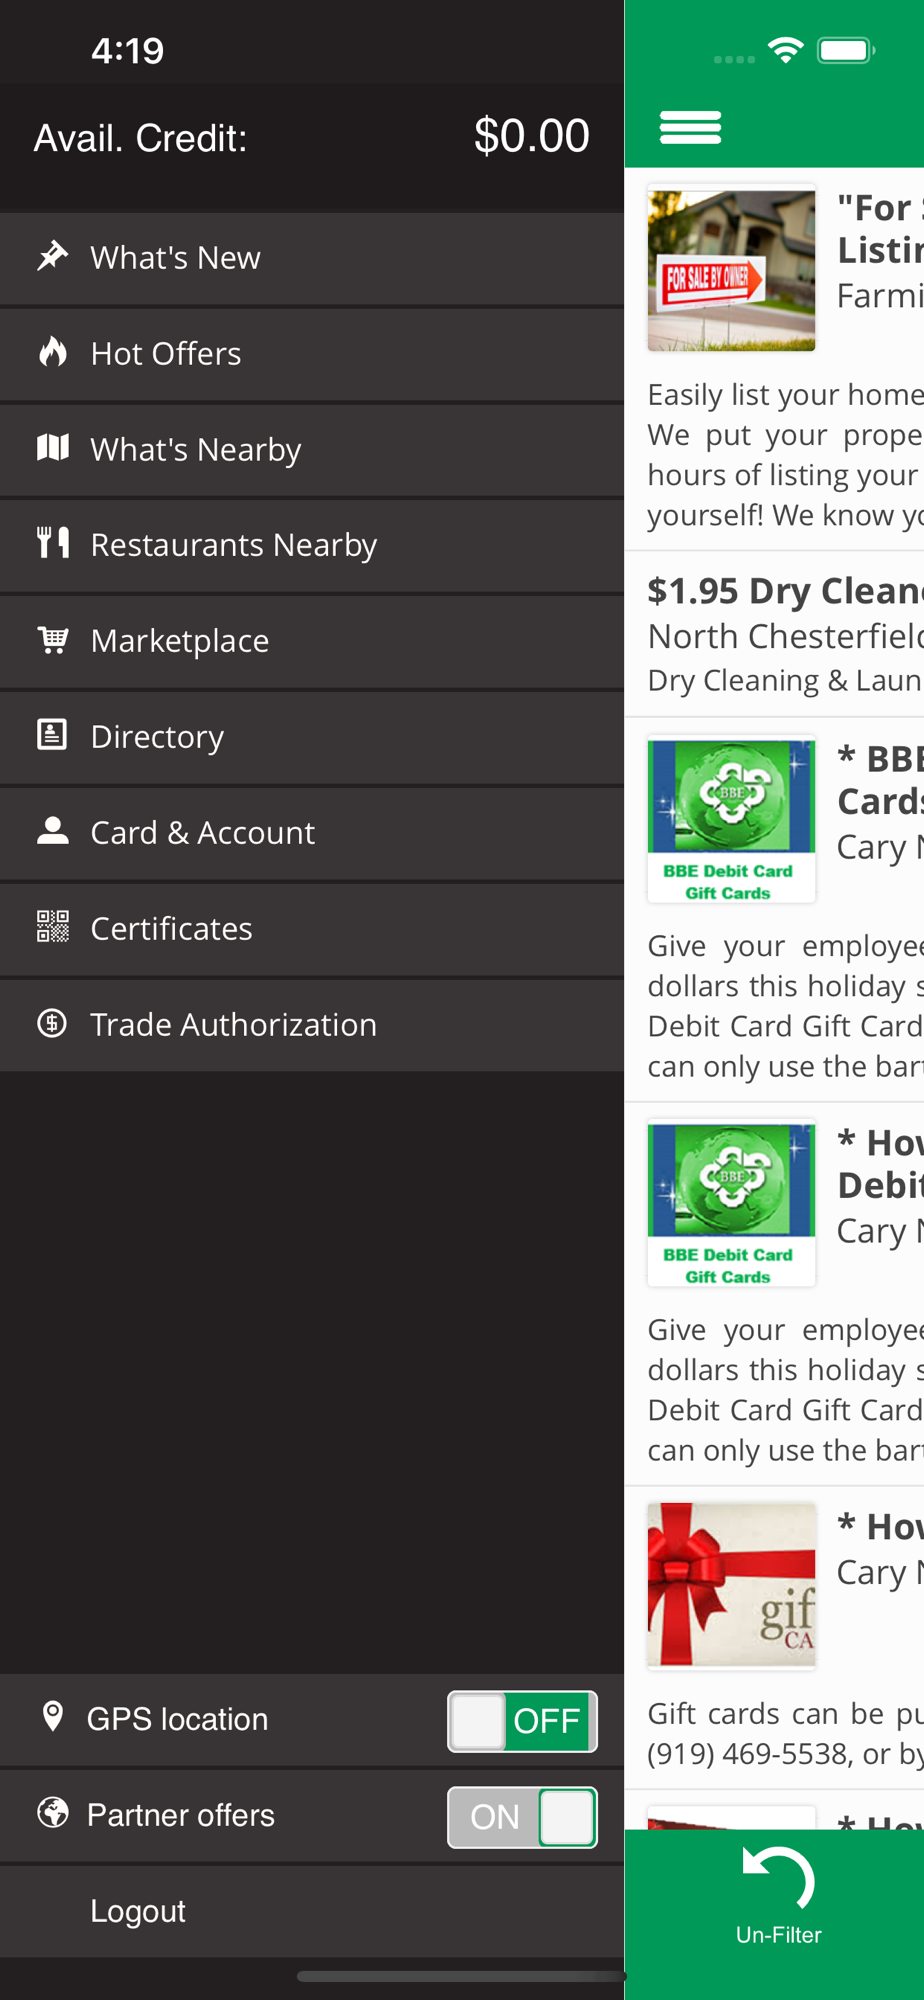Viewport: 924px width, 2000px height.
Task: Open the red ribbon gift card thumbnail
Action: [731, 1585]
